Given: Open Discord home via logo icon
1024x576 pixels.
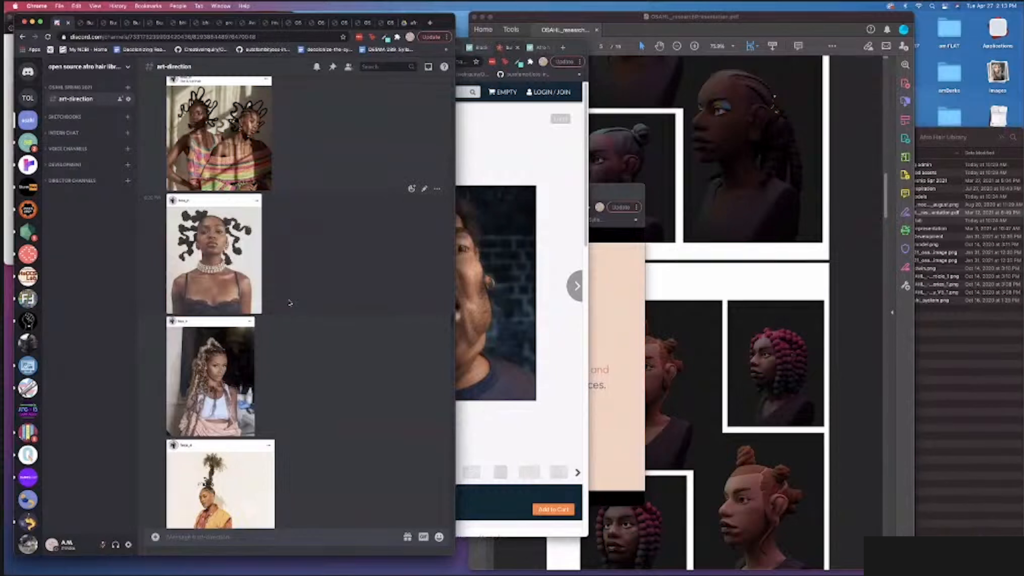Looking at the screenshot, I should [27, 72].
